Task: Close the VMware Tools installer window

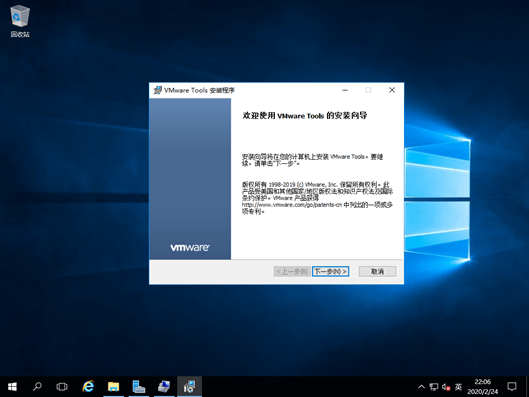Action: coord(392,90)
